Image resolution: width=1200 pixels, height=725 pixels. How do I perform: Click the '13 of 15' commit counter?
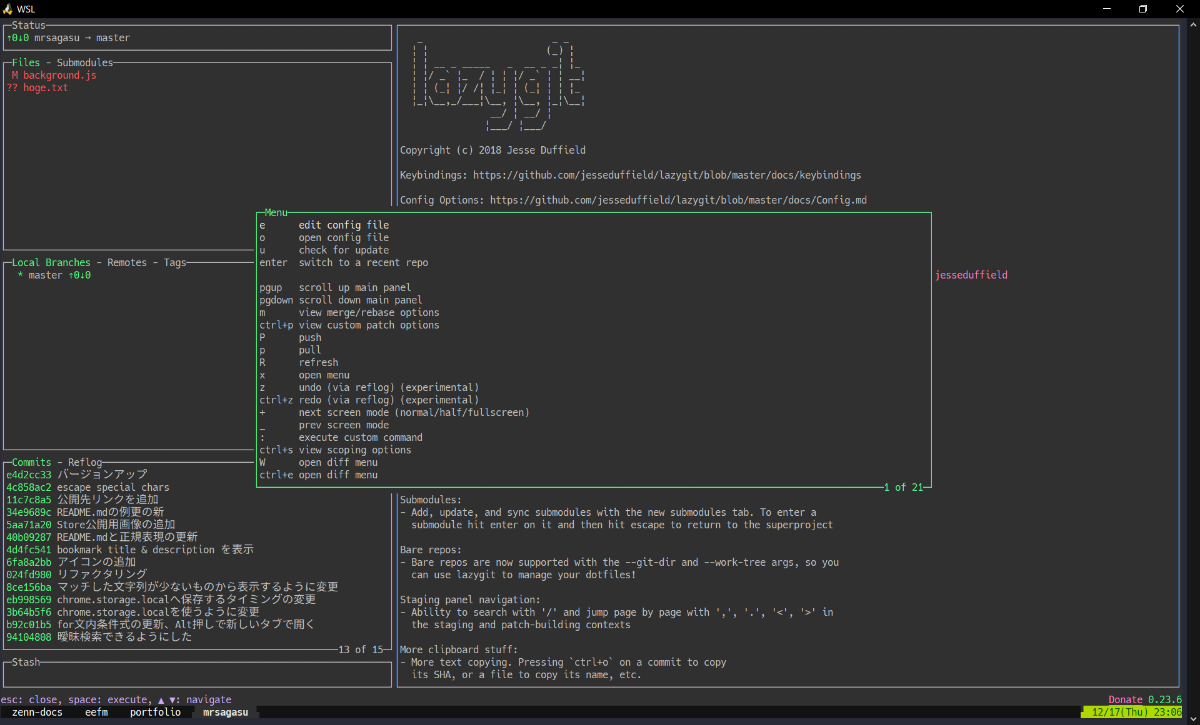pos(361,650)
